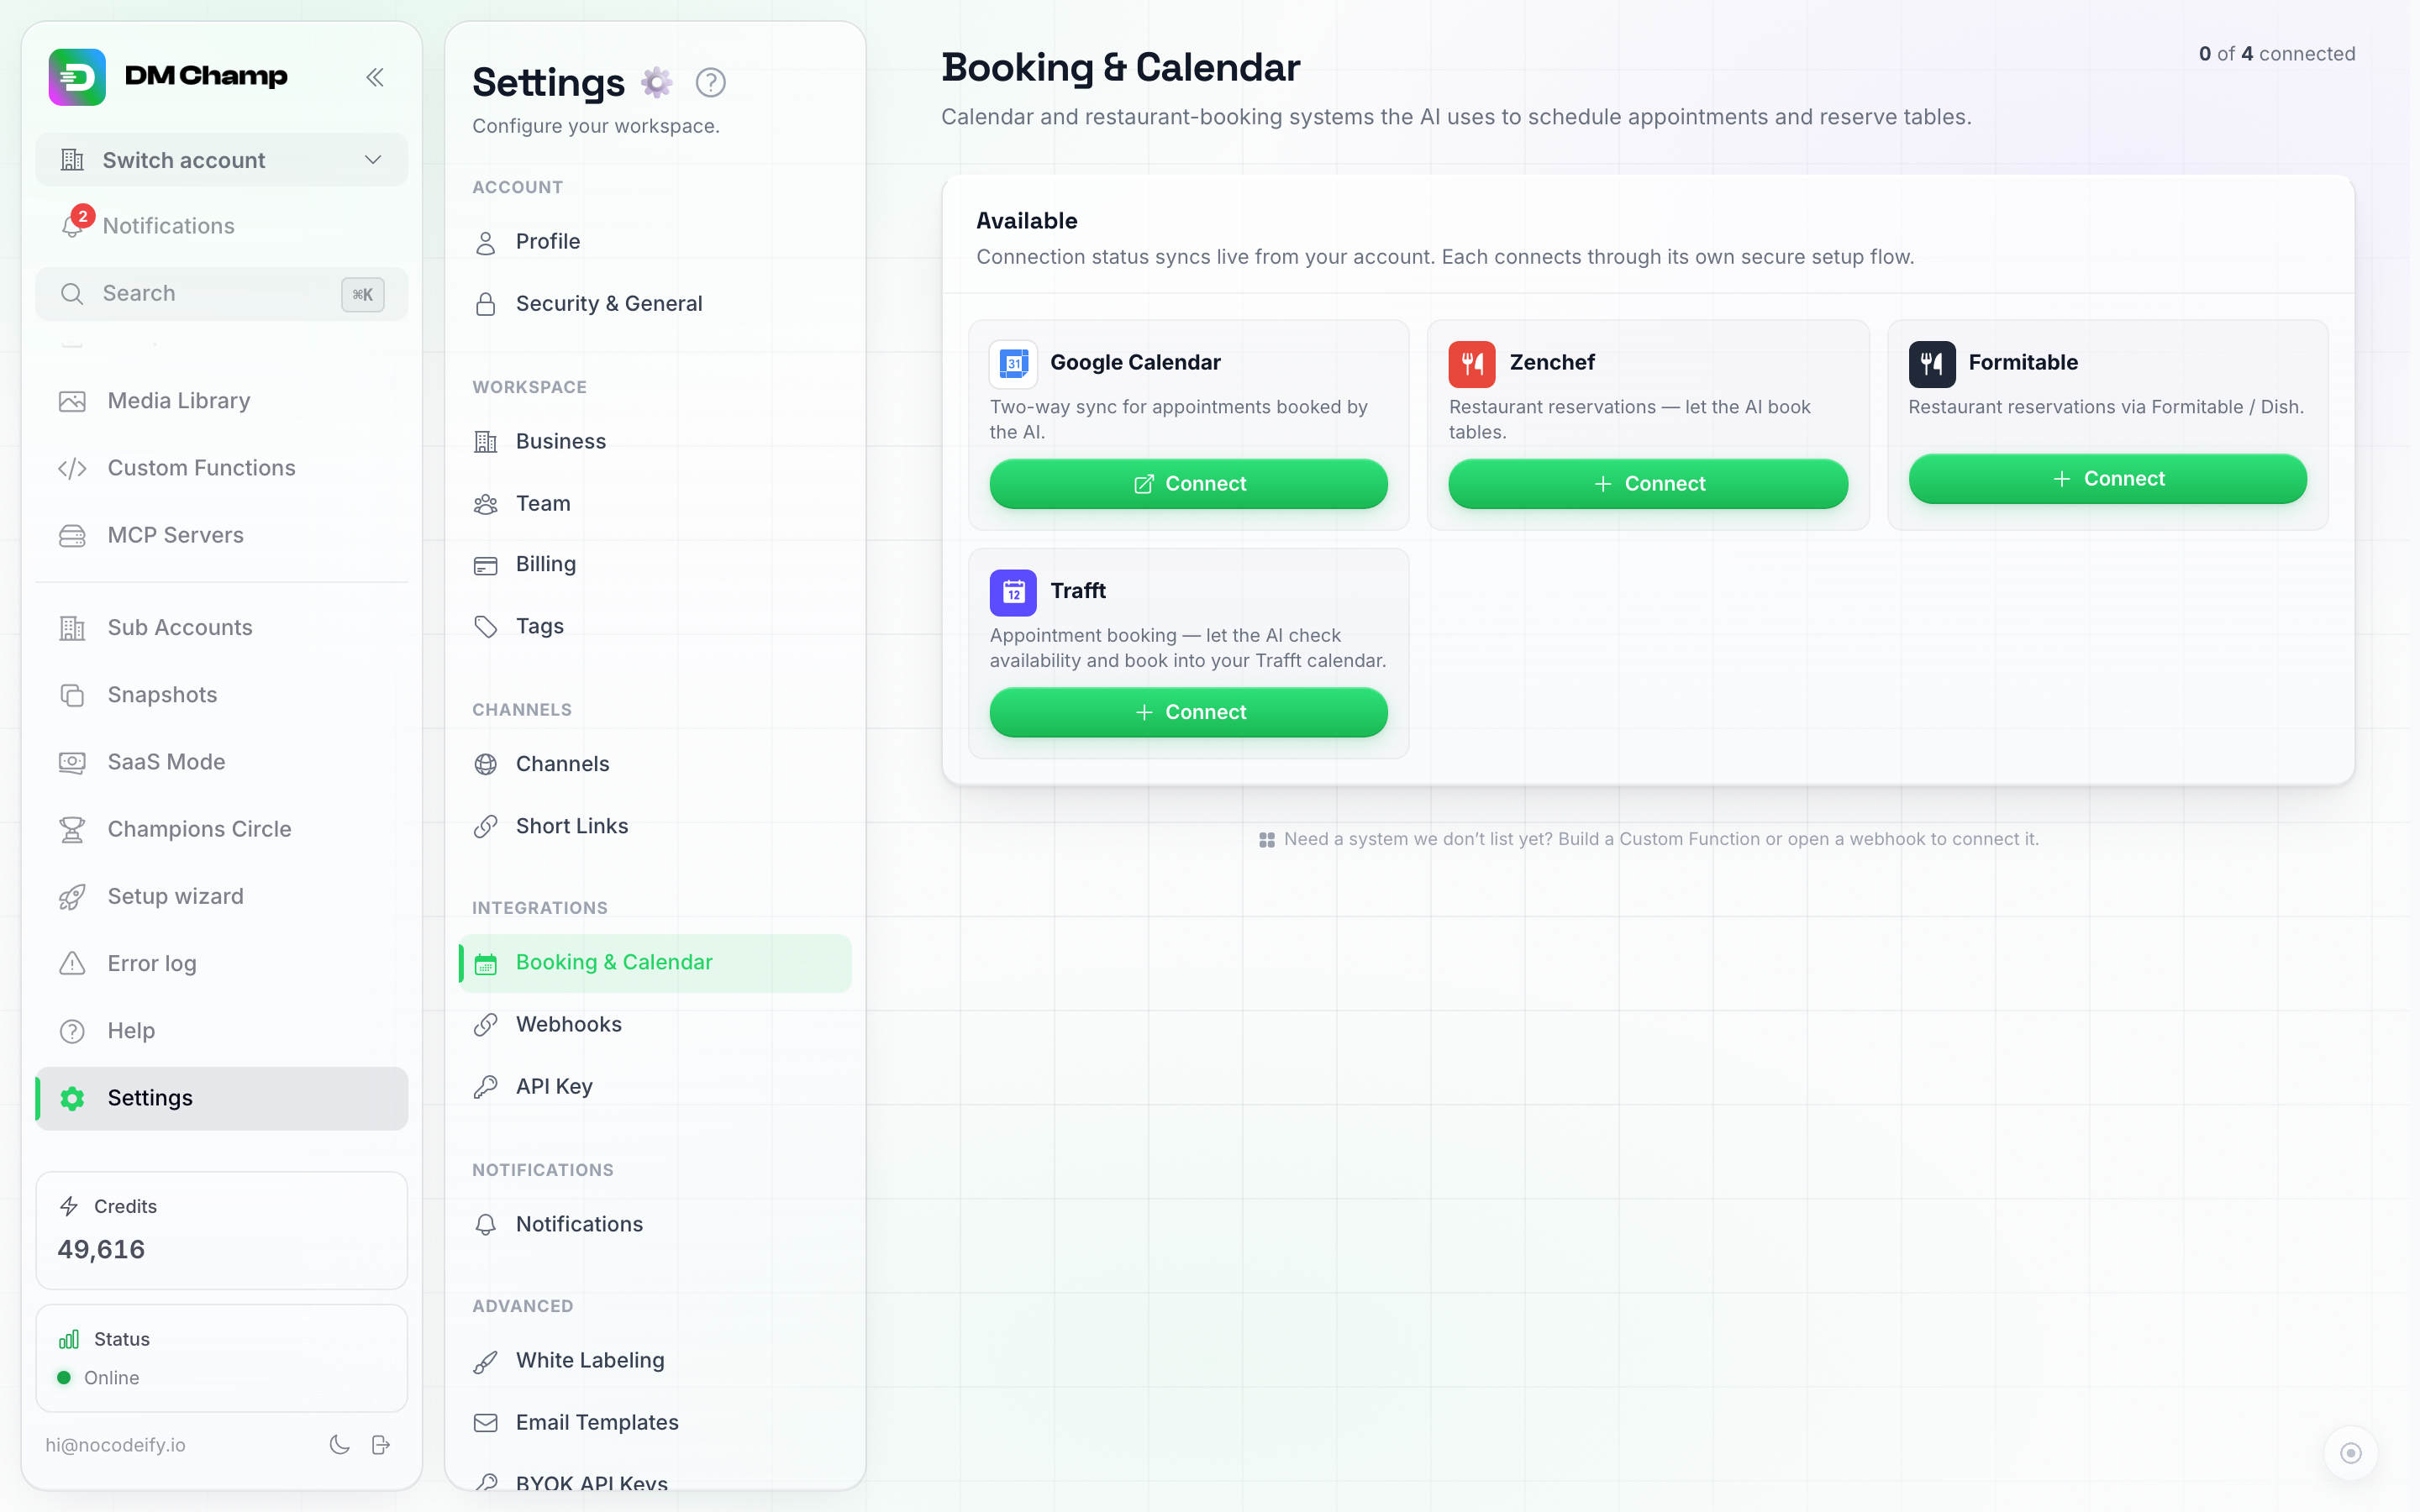The image size is (2420, 1512).
Task: Click the White Labeling brush icon
Action: [486, 1361]
